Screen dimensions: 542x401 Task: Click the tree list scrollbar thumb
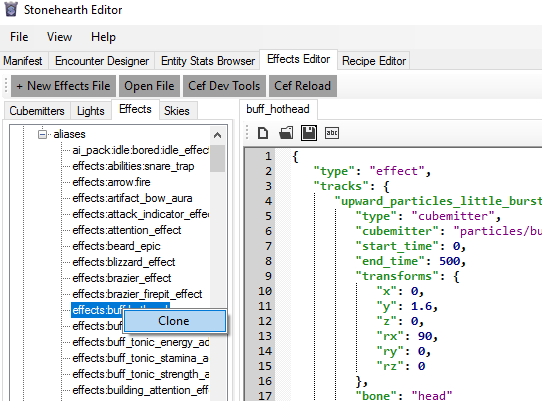click(217, 158)
